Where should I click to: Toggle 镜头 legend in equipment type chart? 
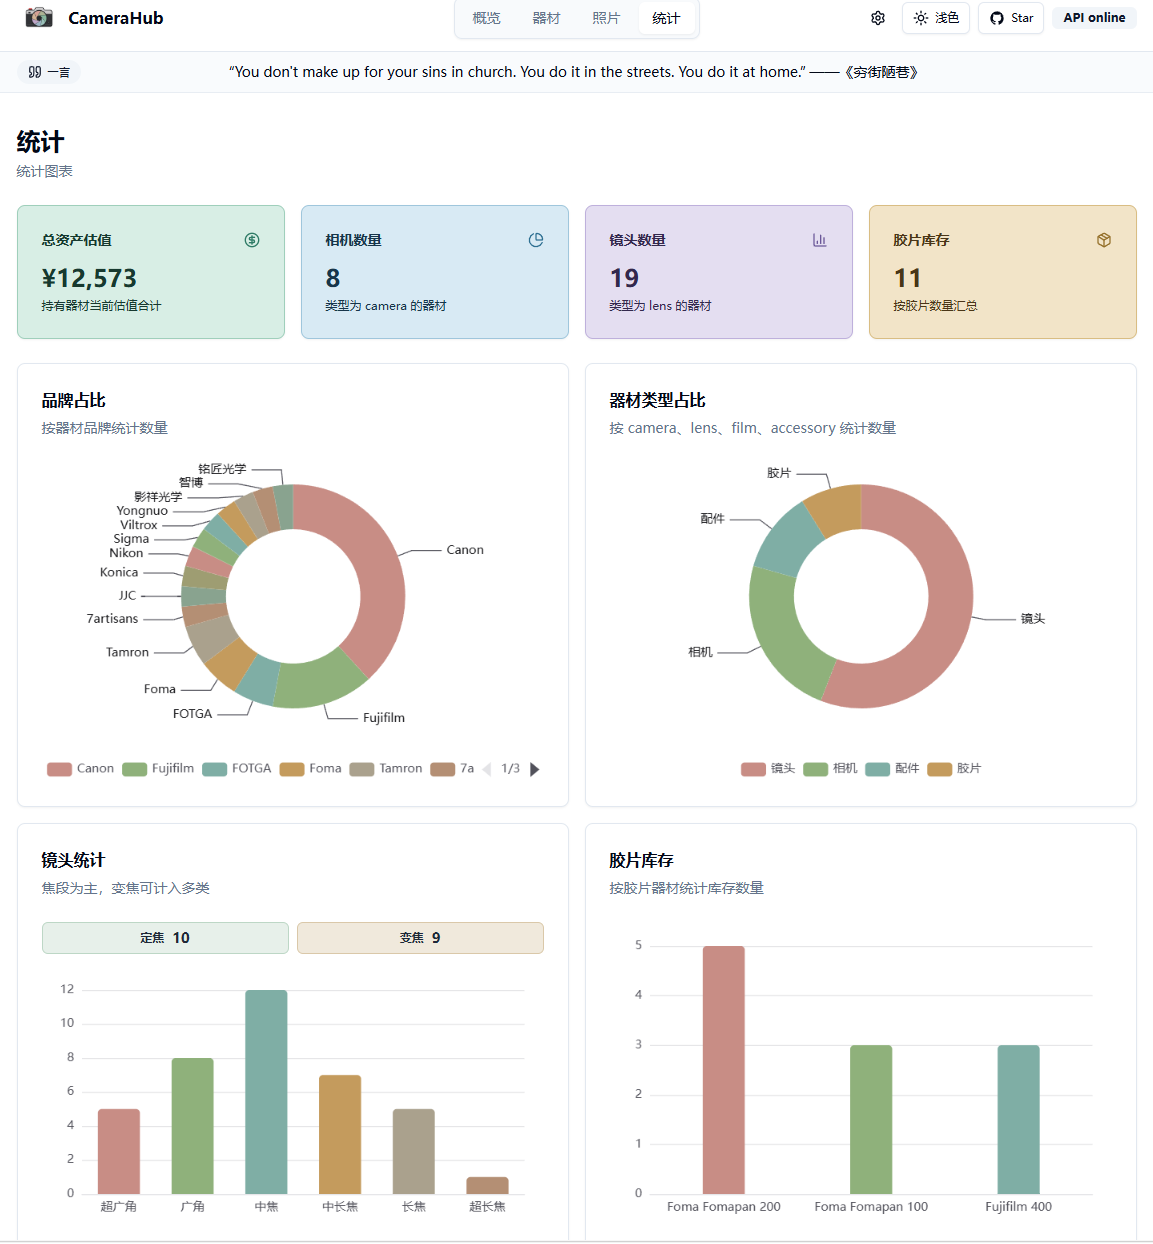[x=768, y=769]
